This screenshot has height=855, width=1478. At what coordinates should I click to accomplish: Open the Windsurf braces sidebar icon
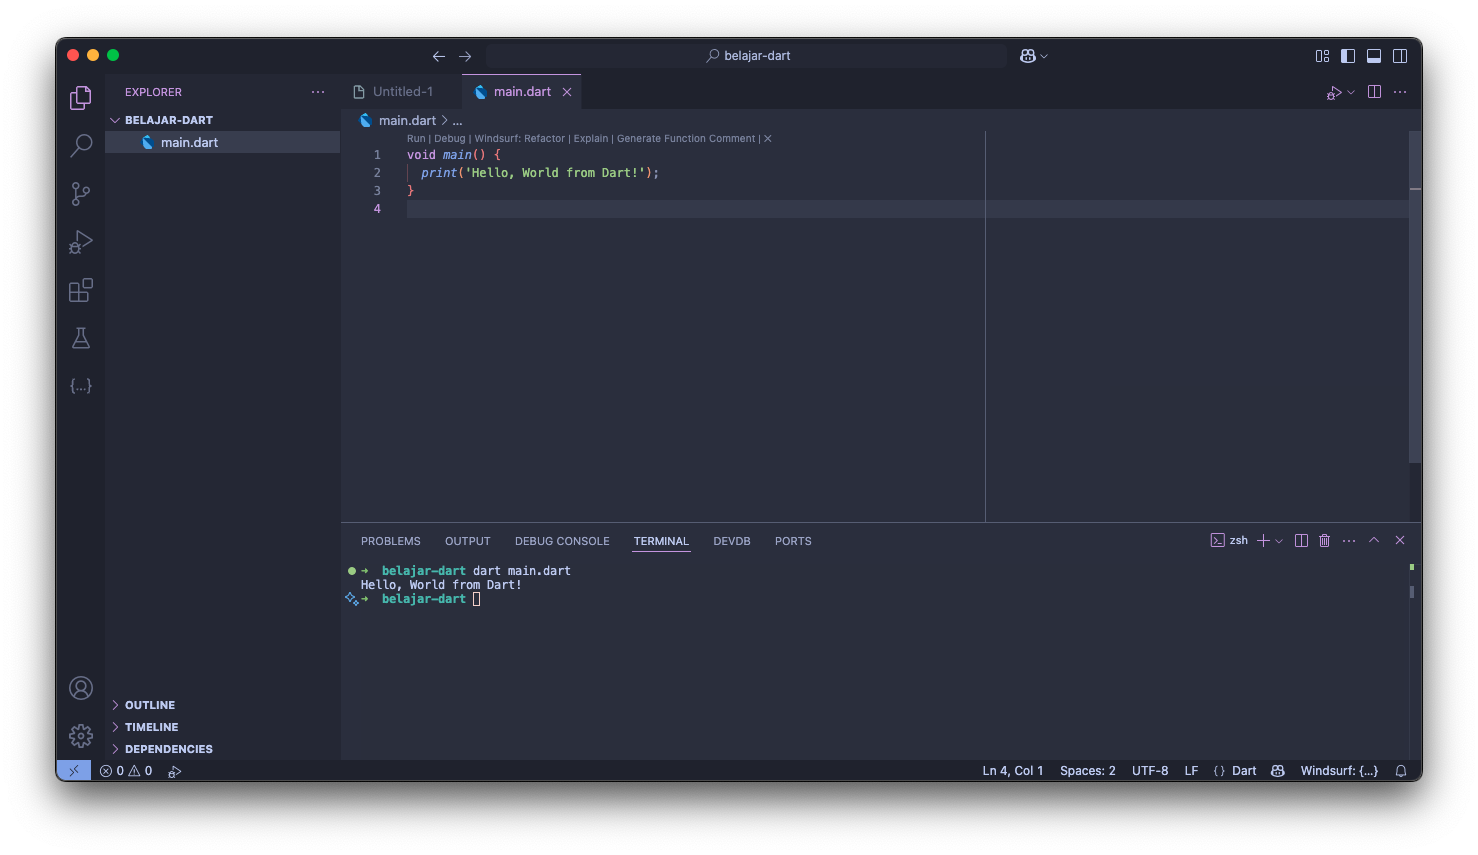click(x=81, y=385)
